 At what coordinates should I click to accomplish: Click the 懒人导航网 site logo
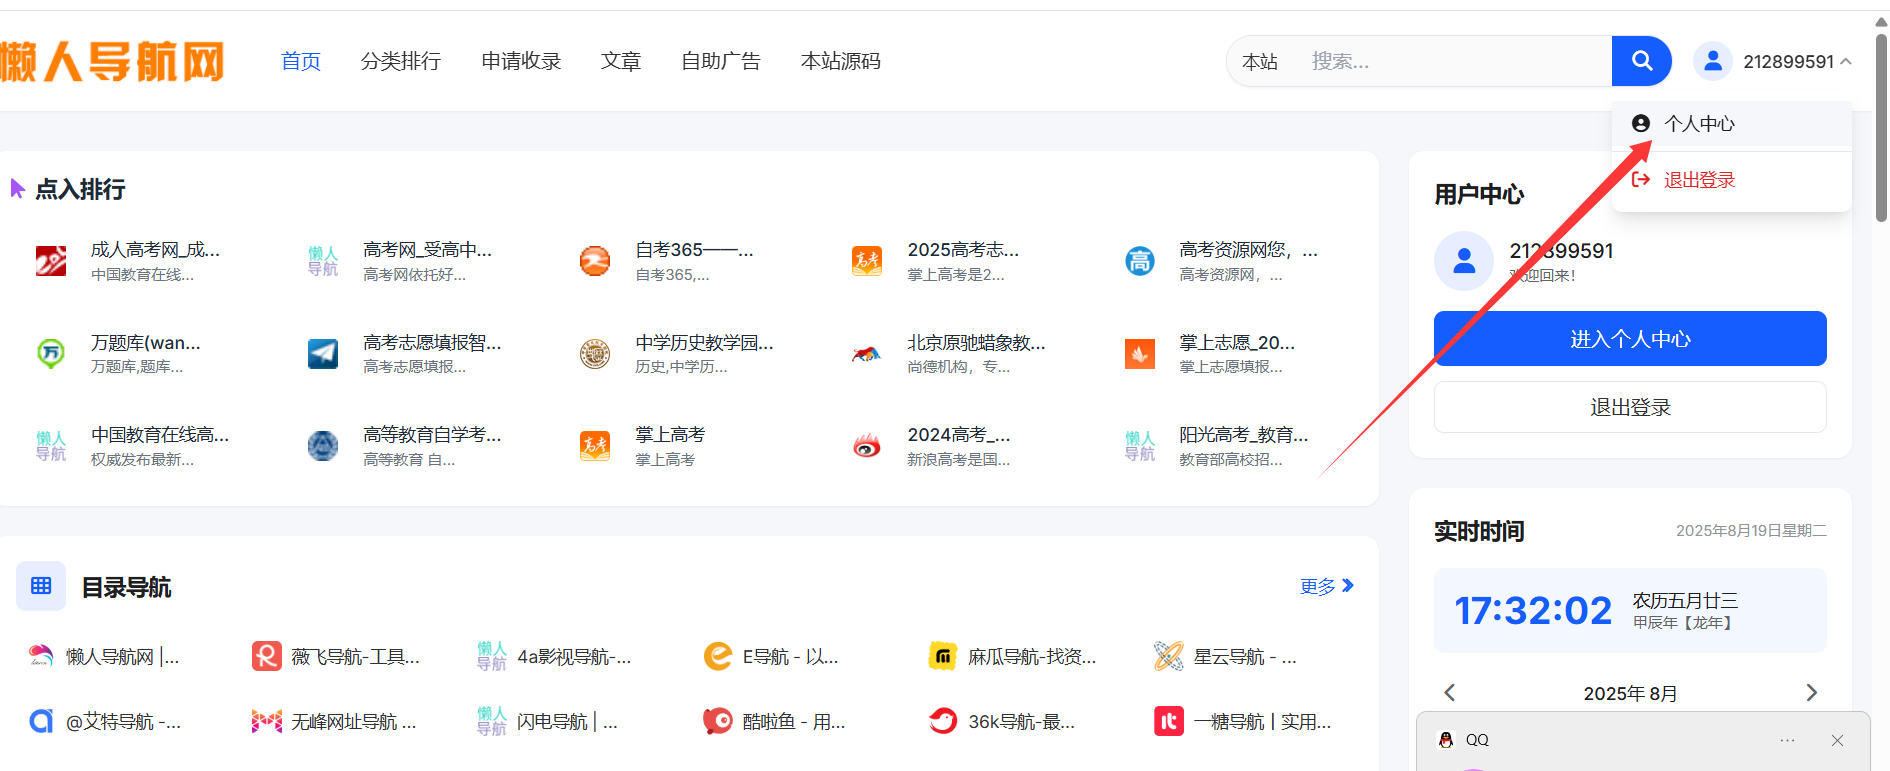click(112, 61)
